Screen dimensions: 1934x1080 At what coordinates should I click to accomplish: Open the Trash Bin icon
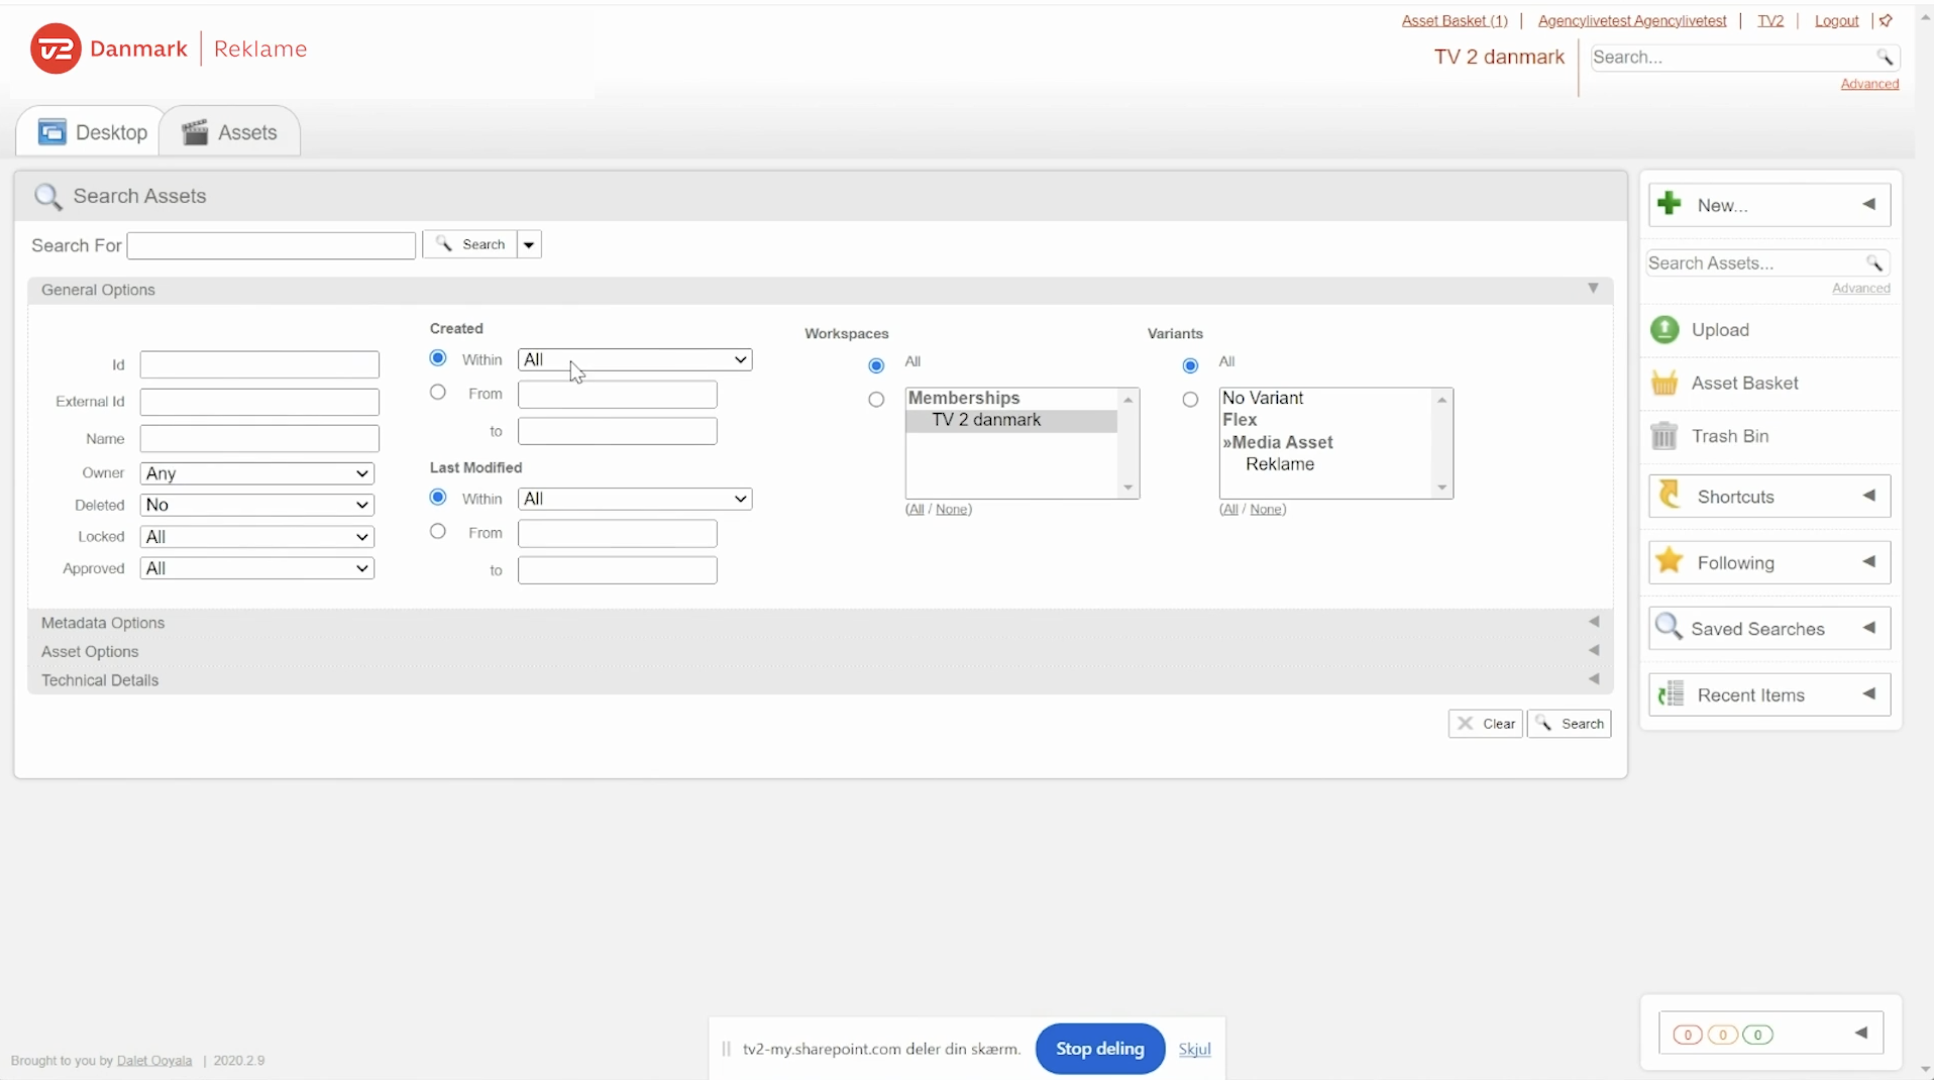(x=1664, y=436)
